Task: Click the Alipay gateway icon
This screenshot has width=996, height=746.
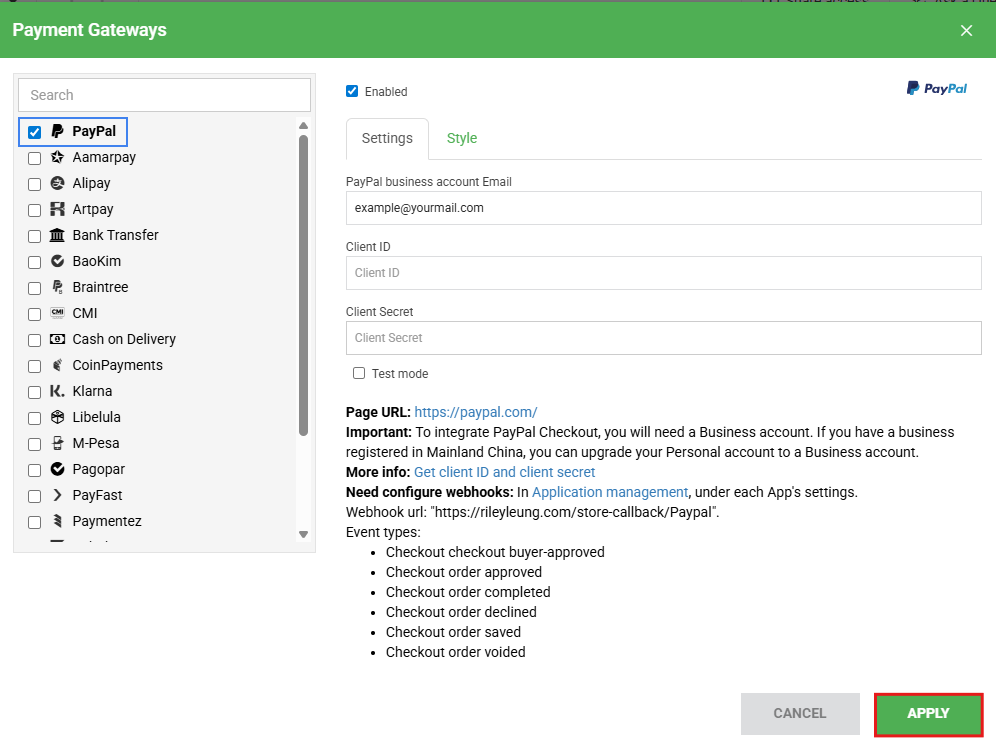Action: (57, 183)
